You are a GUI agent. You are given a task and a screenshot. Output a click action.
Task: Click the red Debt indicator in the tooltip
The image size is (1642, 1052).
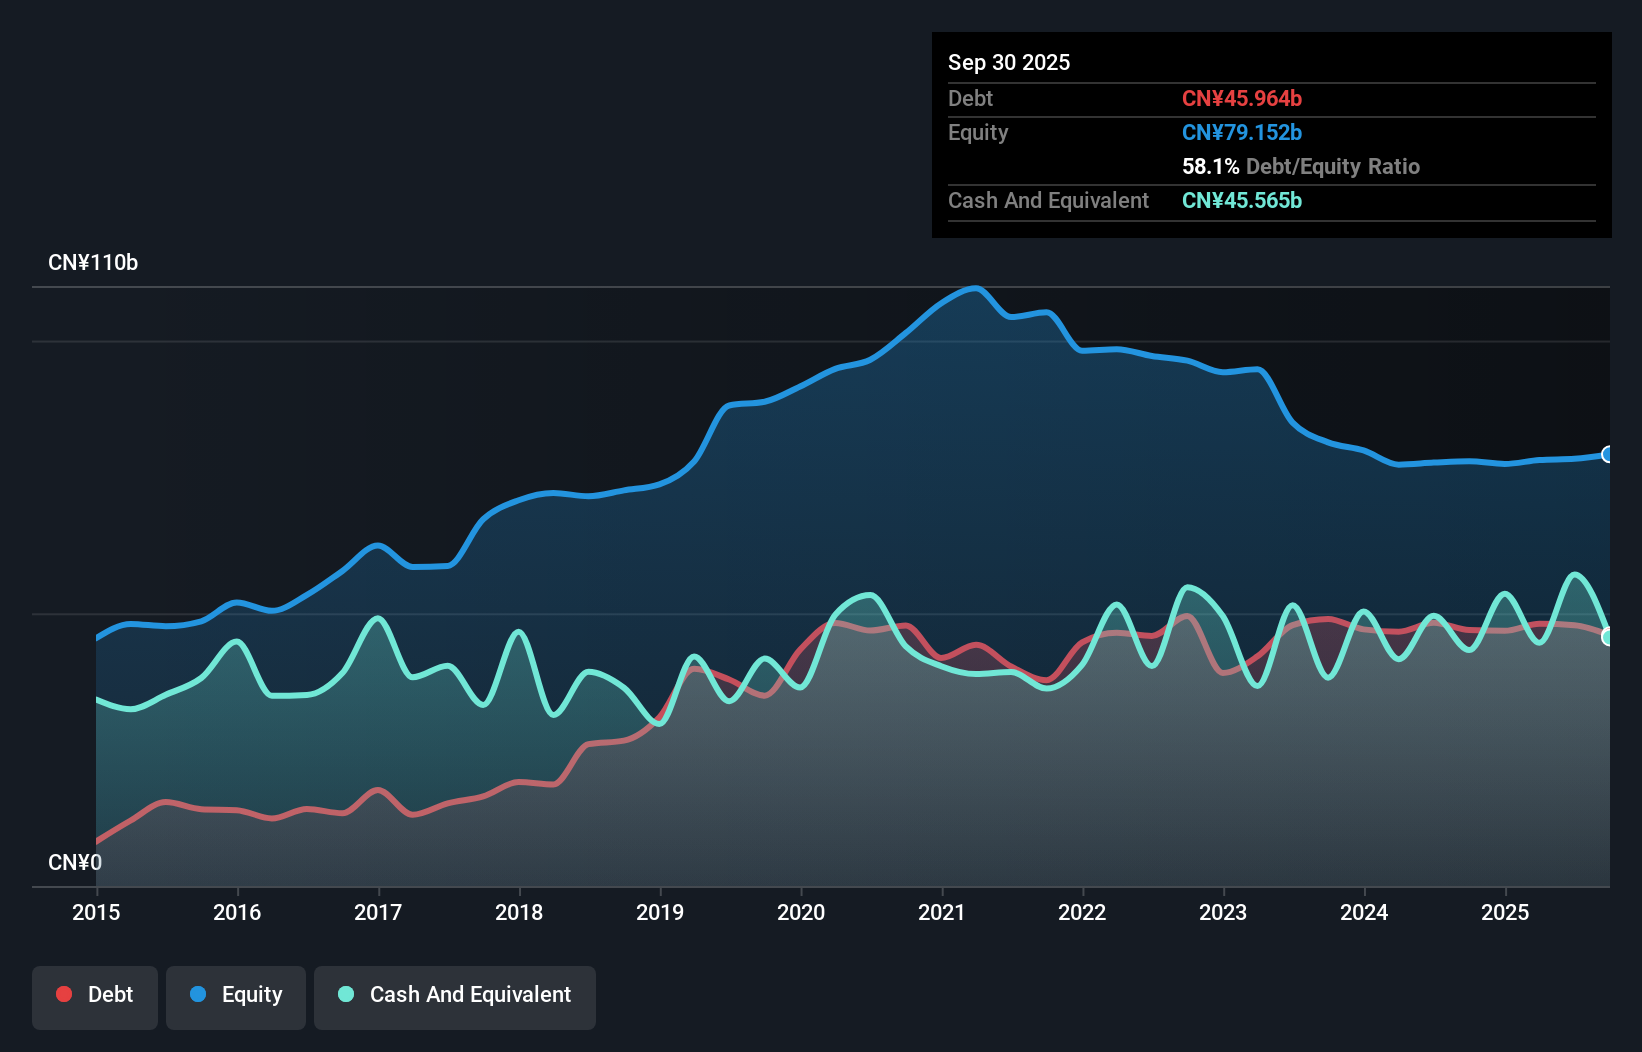tap(1242, 98)
